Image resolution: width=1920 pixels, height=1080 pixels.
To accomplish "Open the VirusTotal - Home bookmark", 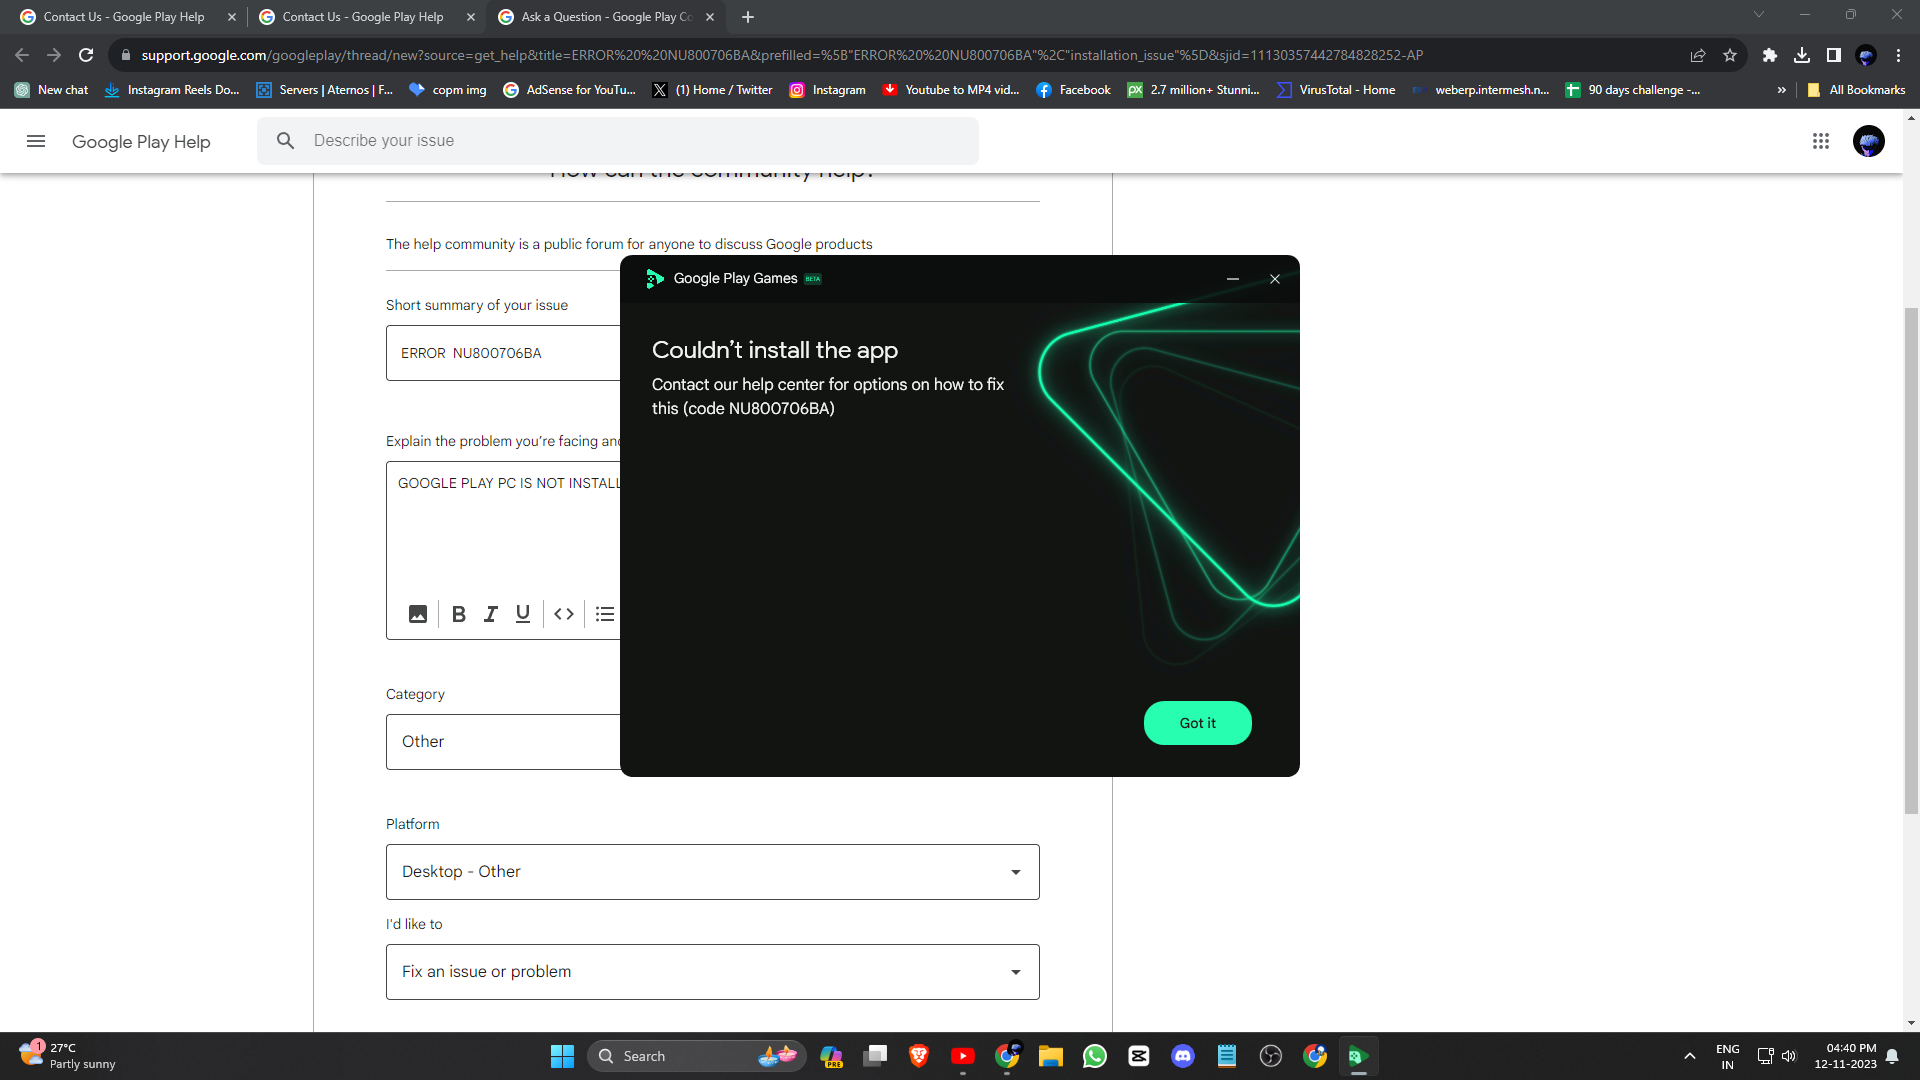I will [x=1336, y=90].
